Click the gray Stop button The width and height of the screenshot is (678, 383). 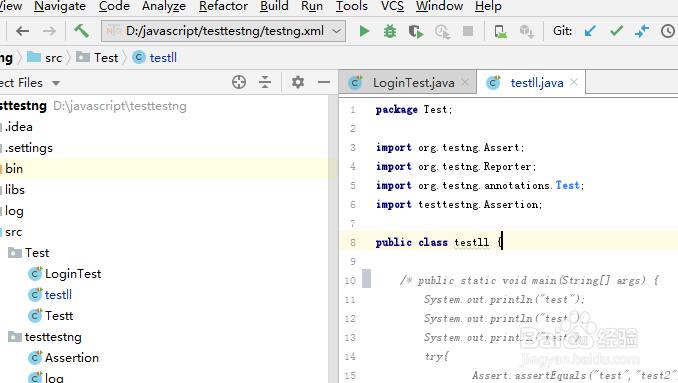pos(468,31)
